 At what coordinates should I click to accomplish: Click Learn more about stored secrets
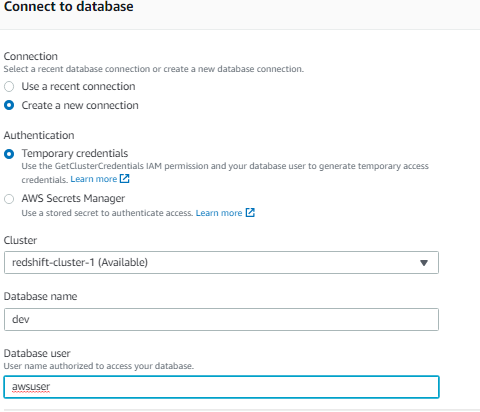pyautogui.click(x=219, y=213)
